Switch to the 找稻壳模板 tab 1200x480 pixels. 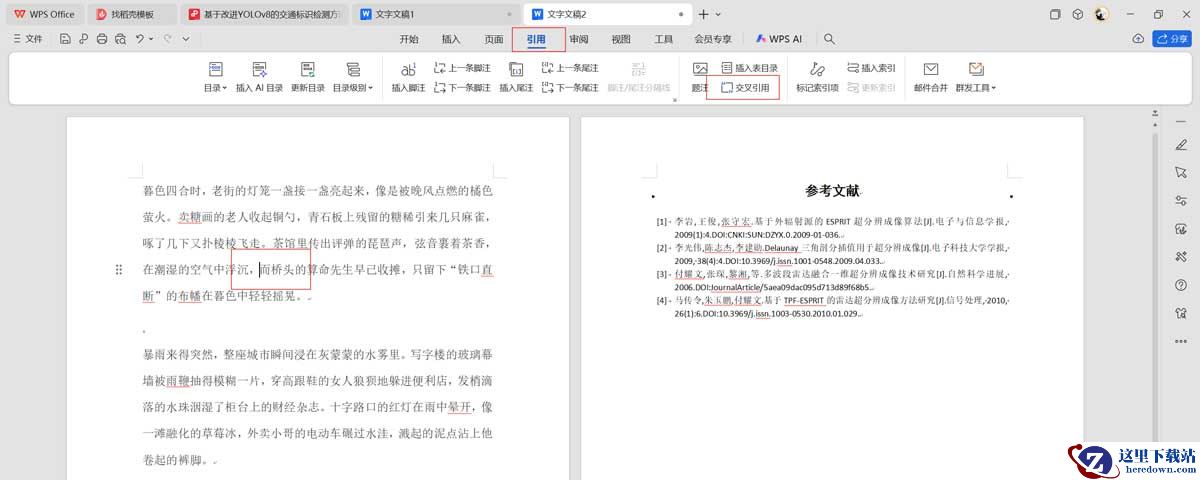point(133,14)
